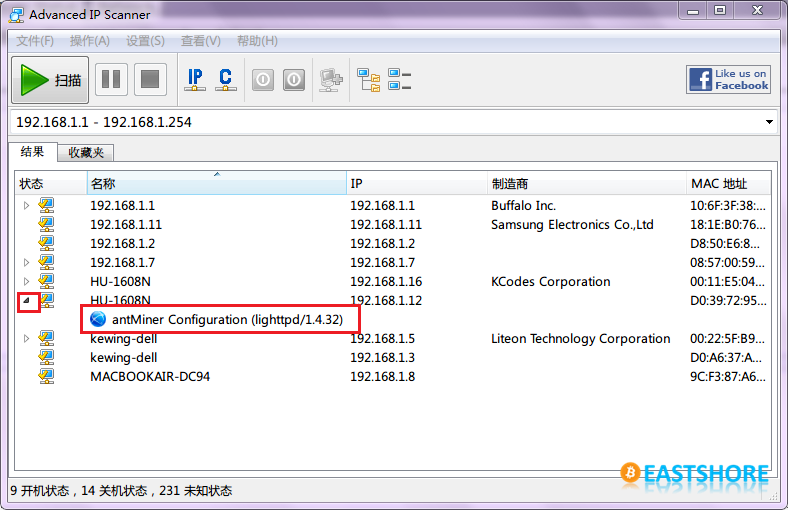Minimize the Advanced IP Scanner window

click(x=693, y=11)
